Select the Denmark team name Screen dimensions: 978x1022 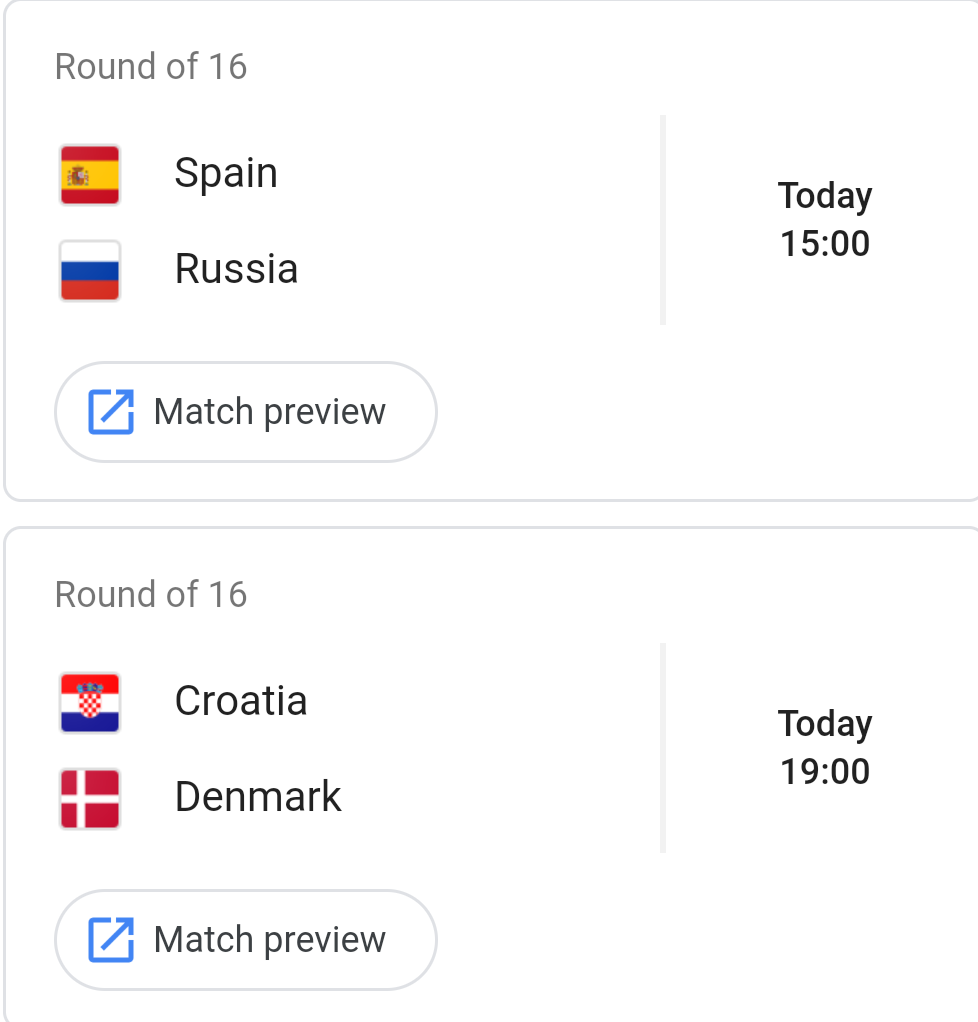pos(258,797)
